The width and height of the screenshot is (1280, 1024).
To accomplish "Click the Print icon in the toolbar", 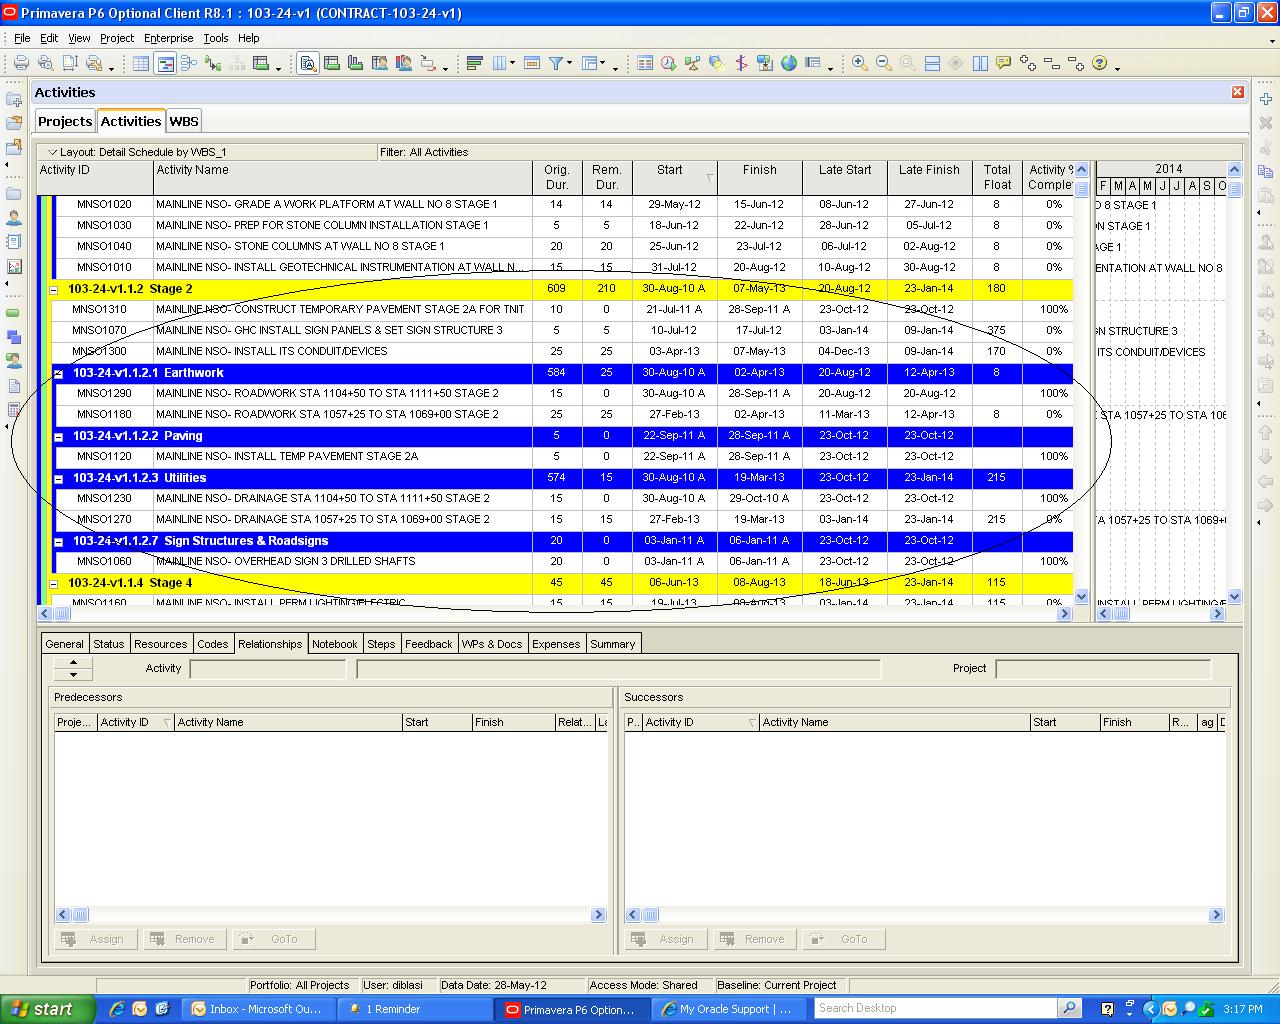I will point(21,63).
